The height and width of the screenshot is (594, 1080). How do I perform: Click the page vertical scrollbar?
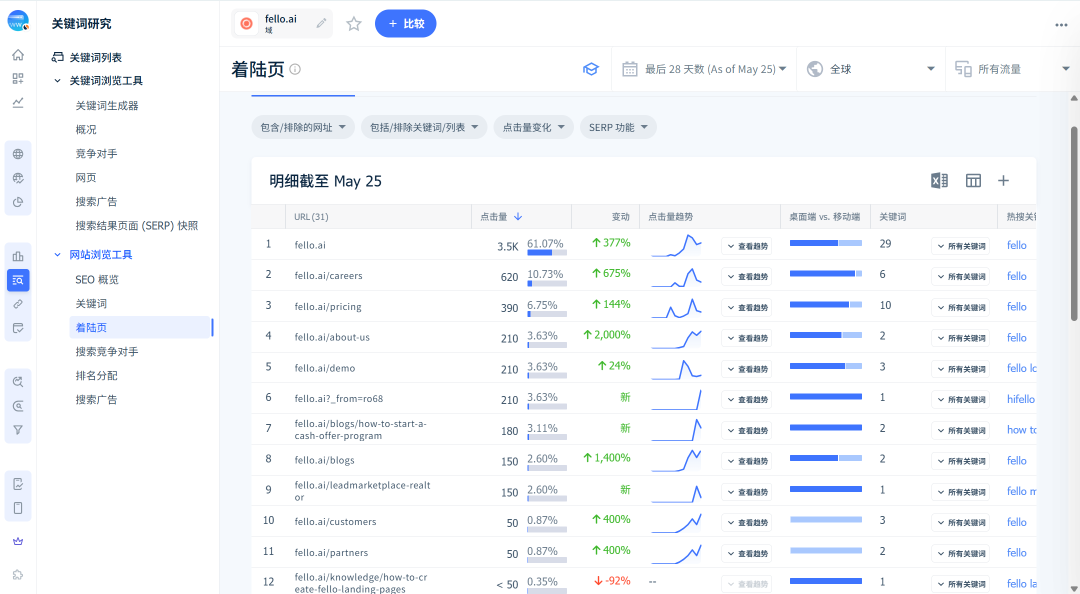(1074, 223)
